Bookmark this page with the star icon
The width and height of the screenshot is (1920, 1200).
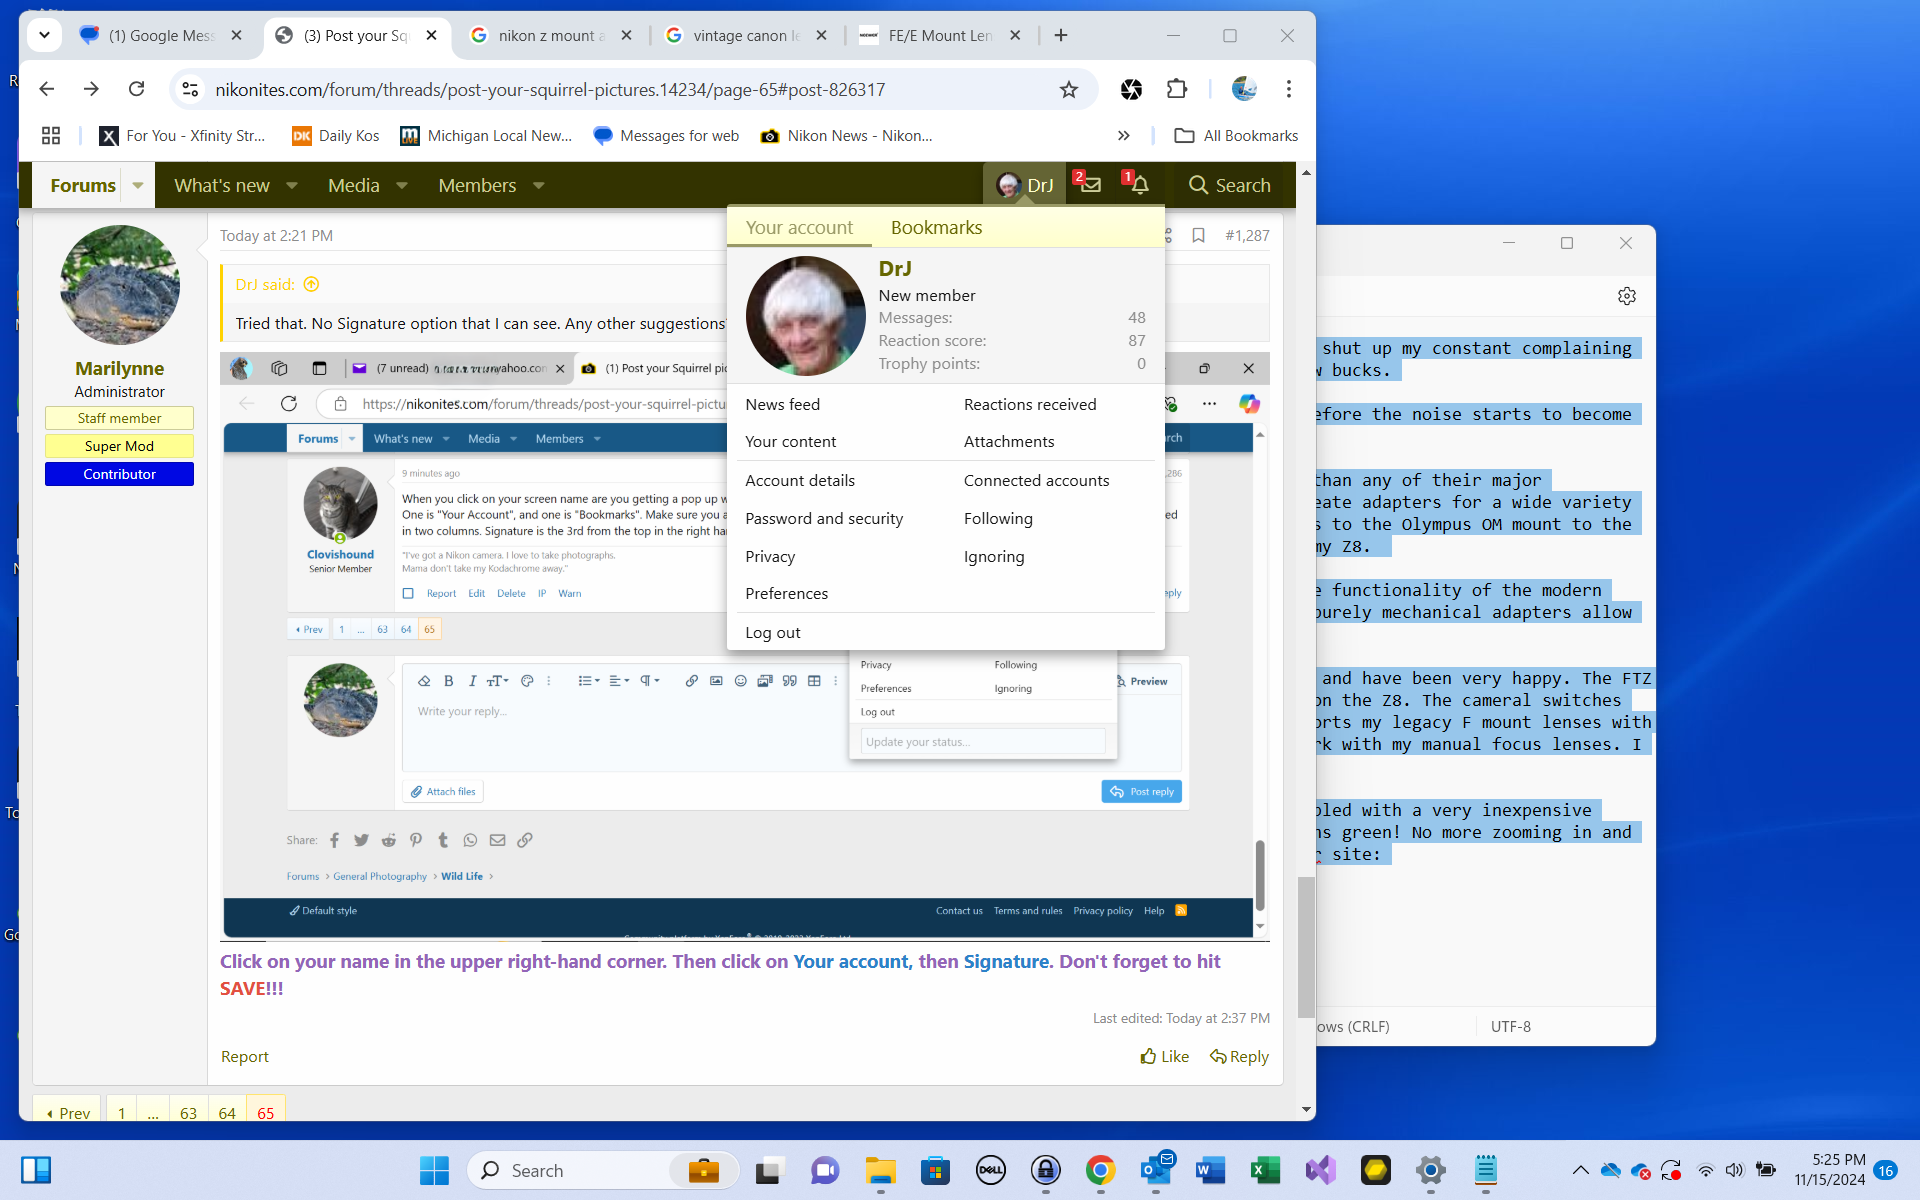pyautogui.click(x=1068, y=90)
